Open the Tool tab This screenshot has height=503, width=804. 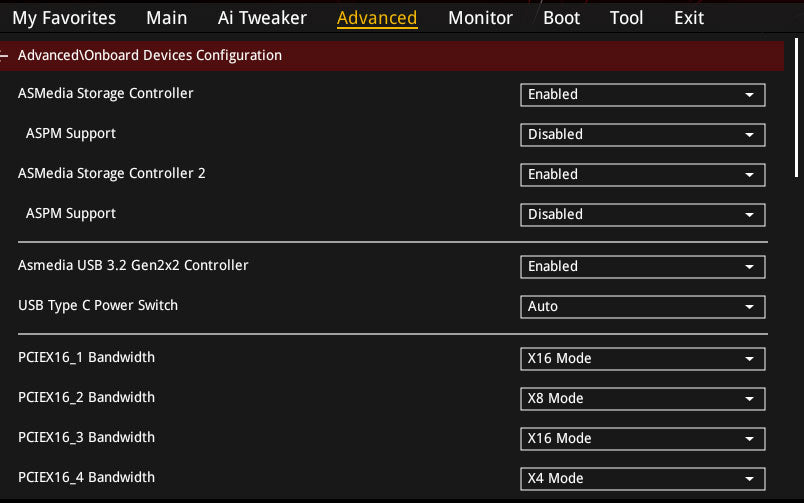(x=627, y=18)
